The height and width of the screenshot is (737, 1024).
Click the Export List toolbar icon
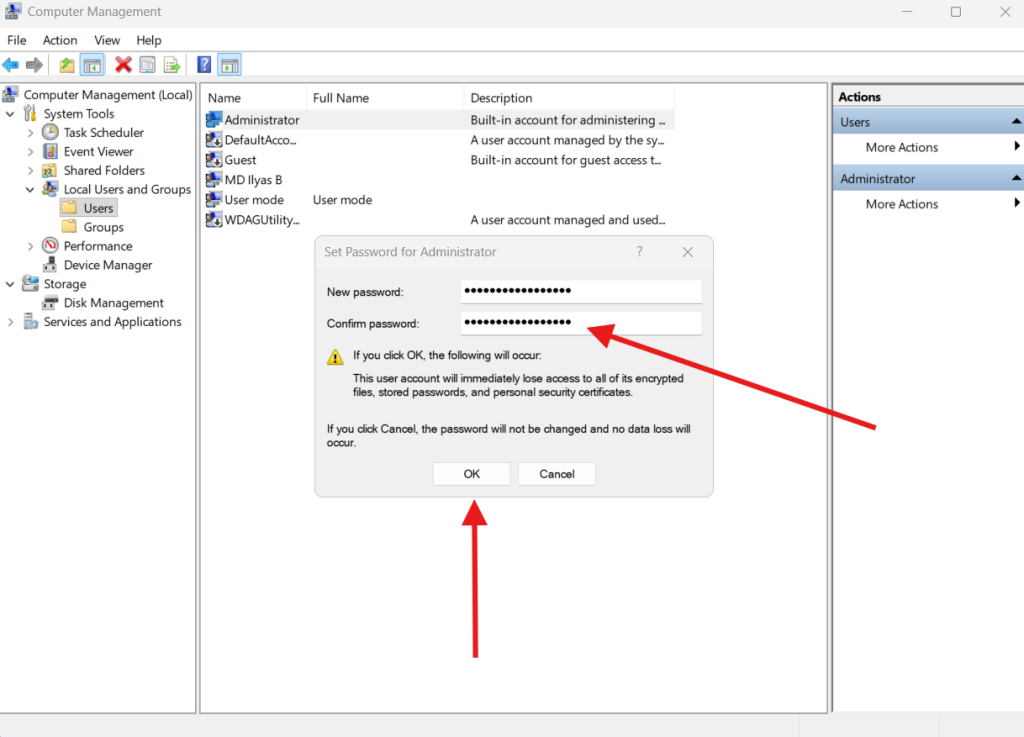coord(171,64)
